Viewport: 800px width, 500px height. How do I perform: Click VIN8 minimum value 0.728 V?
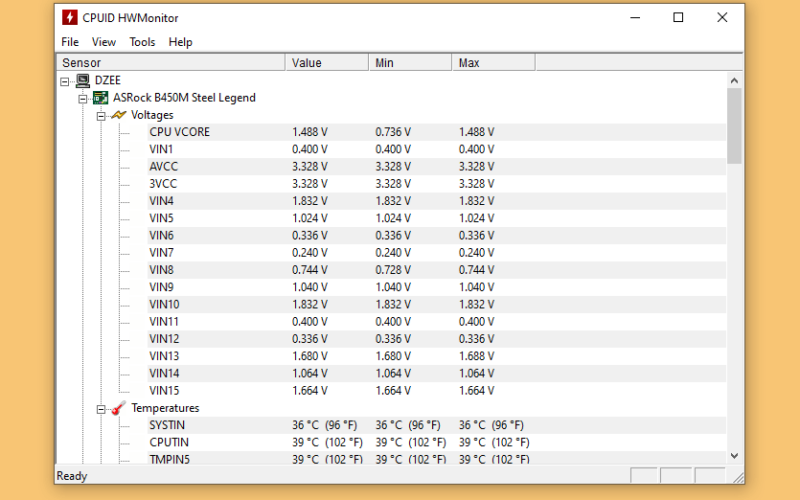pos(393,269)
